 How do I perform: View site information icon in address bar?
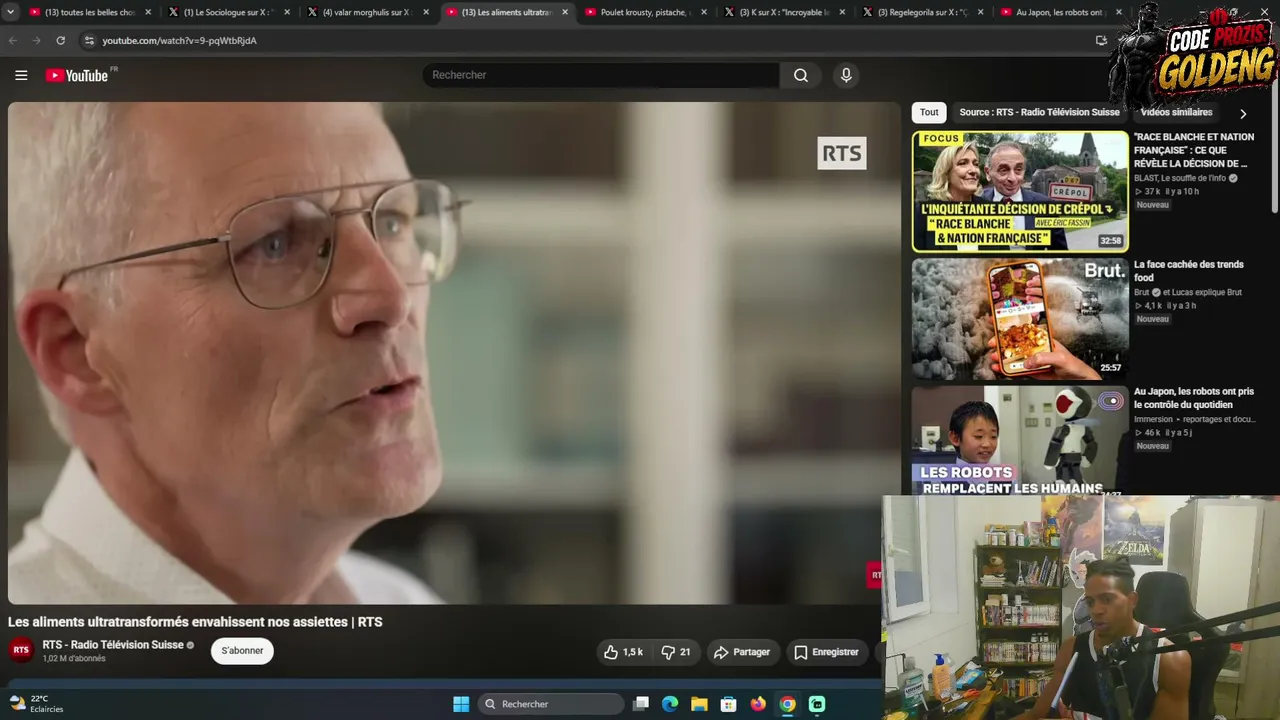pos(89,40)
